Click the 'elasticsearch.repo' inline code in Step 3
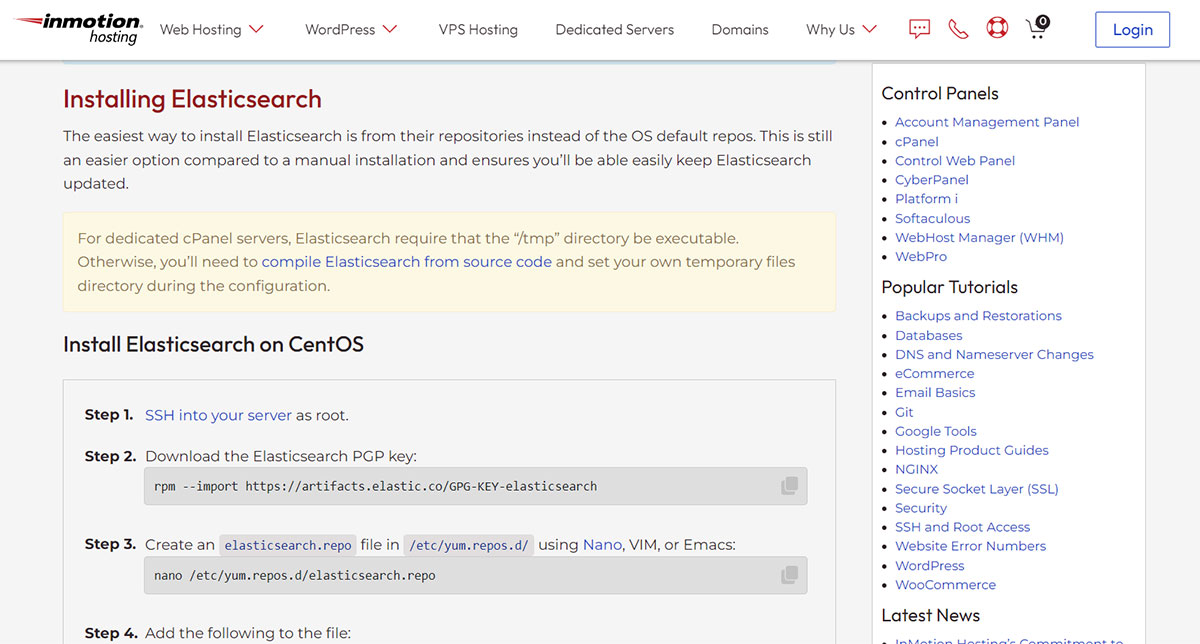Screen dimensions: 1200x644 (288, 546)
